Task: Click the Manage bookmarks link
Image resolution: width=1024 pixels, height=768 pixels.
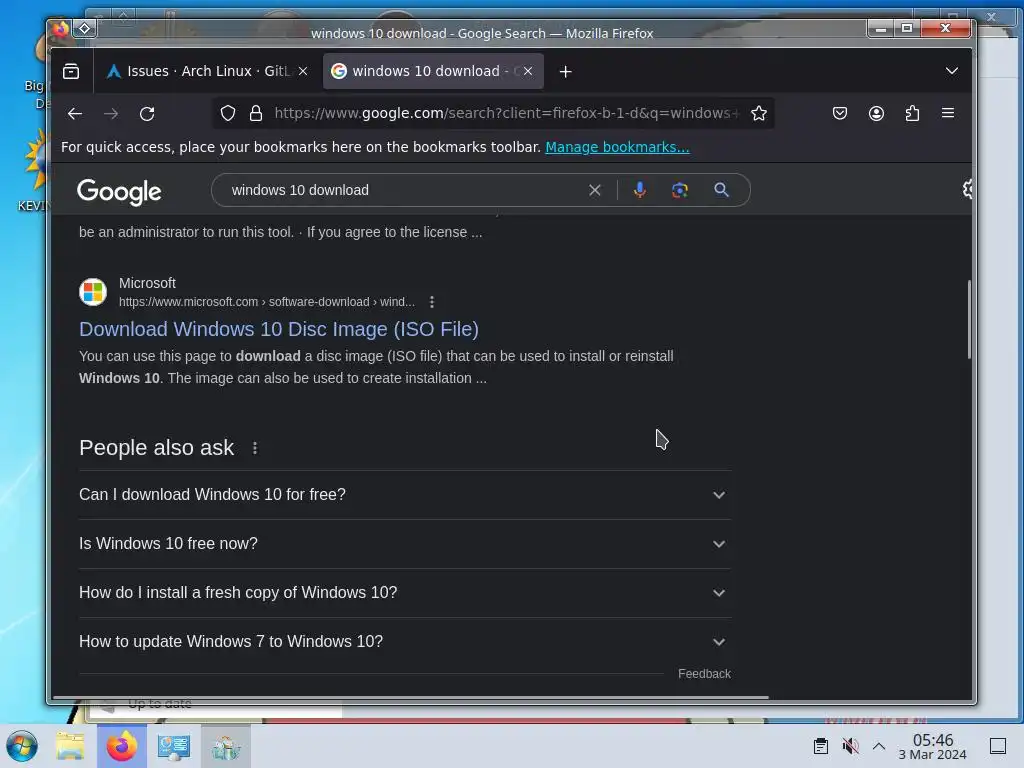Action: (617, 147)
